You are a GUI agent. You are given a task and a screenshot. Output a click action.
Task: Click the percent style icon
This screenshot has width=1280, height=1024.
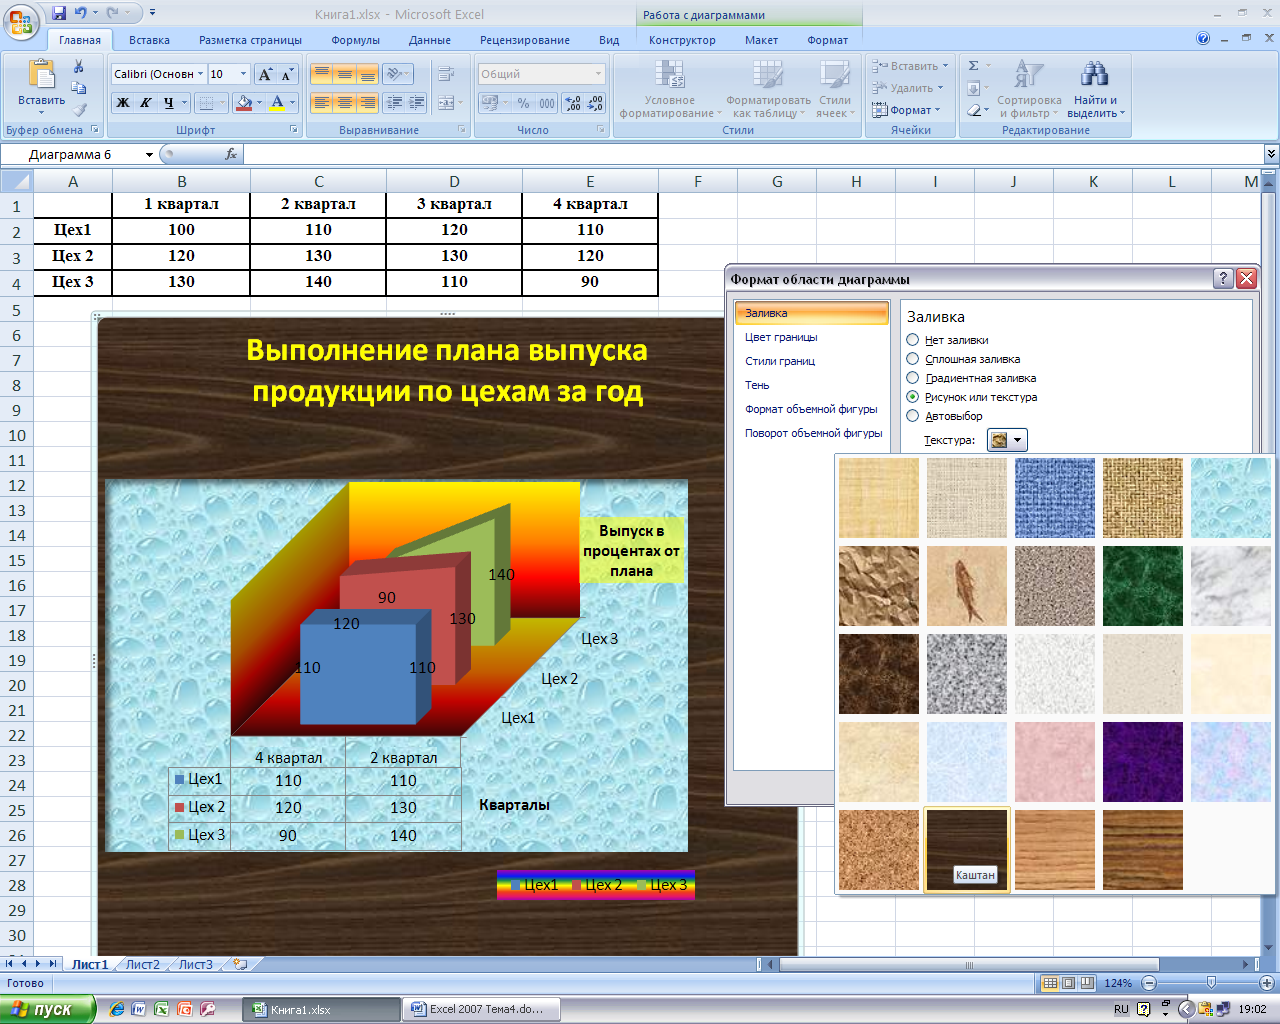pyautogui.click(x=523, y=102)
